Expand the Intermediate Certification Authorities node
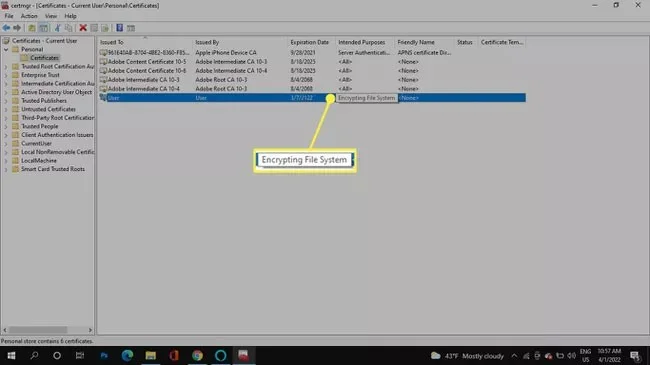This screenshot has width=650, height=365. (6, 83)
